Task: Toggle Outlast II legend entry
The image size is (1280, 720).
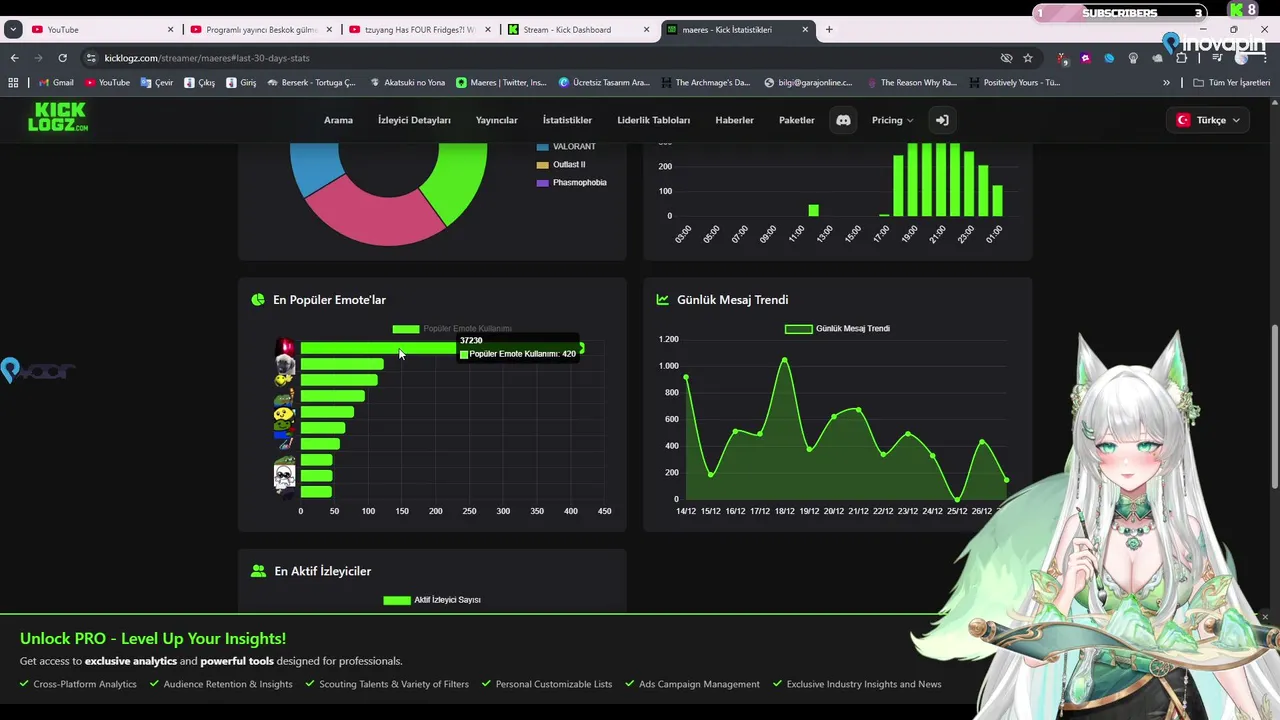Action: [x=561, y=165]
